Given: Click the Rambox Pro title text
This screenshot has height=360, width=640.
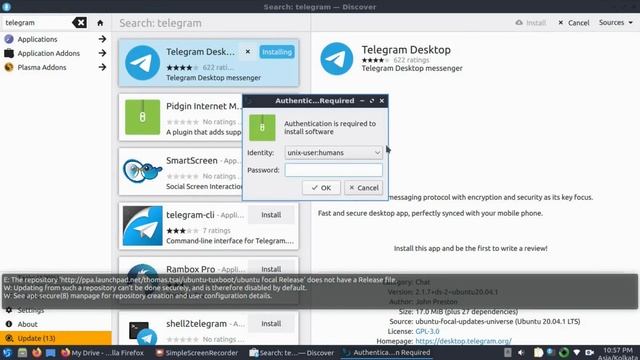Looking at the screenshot, I should click(x=191, y=269).
